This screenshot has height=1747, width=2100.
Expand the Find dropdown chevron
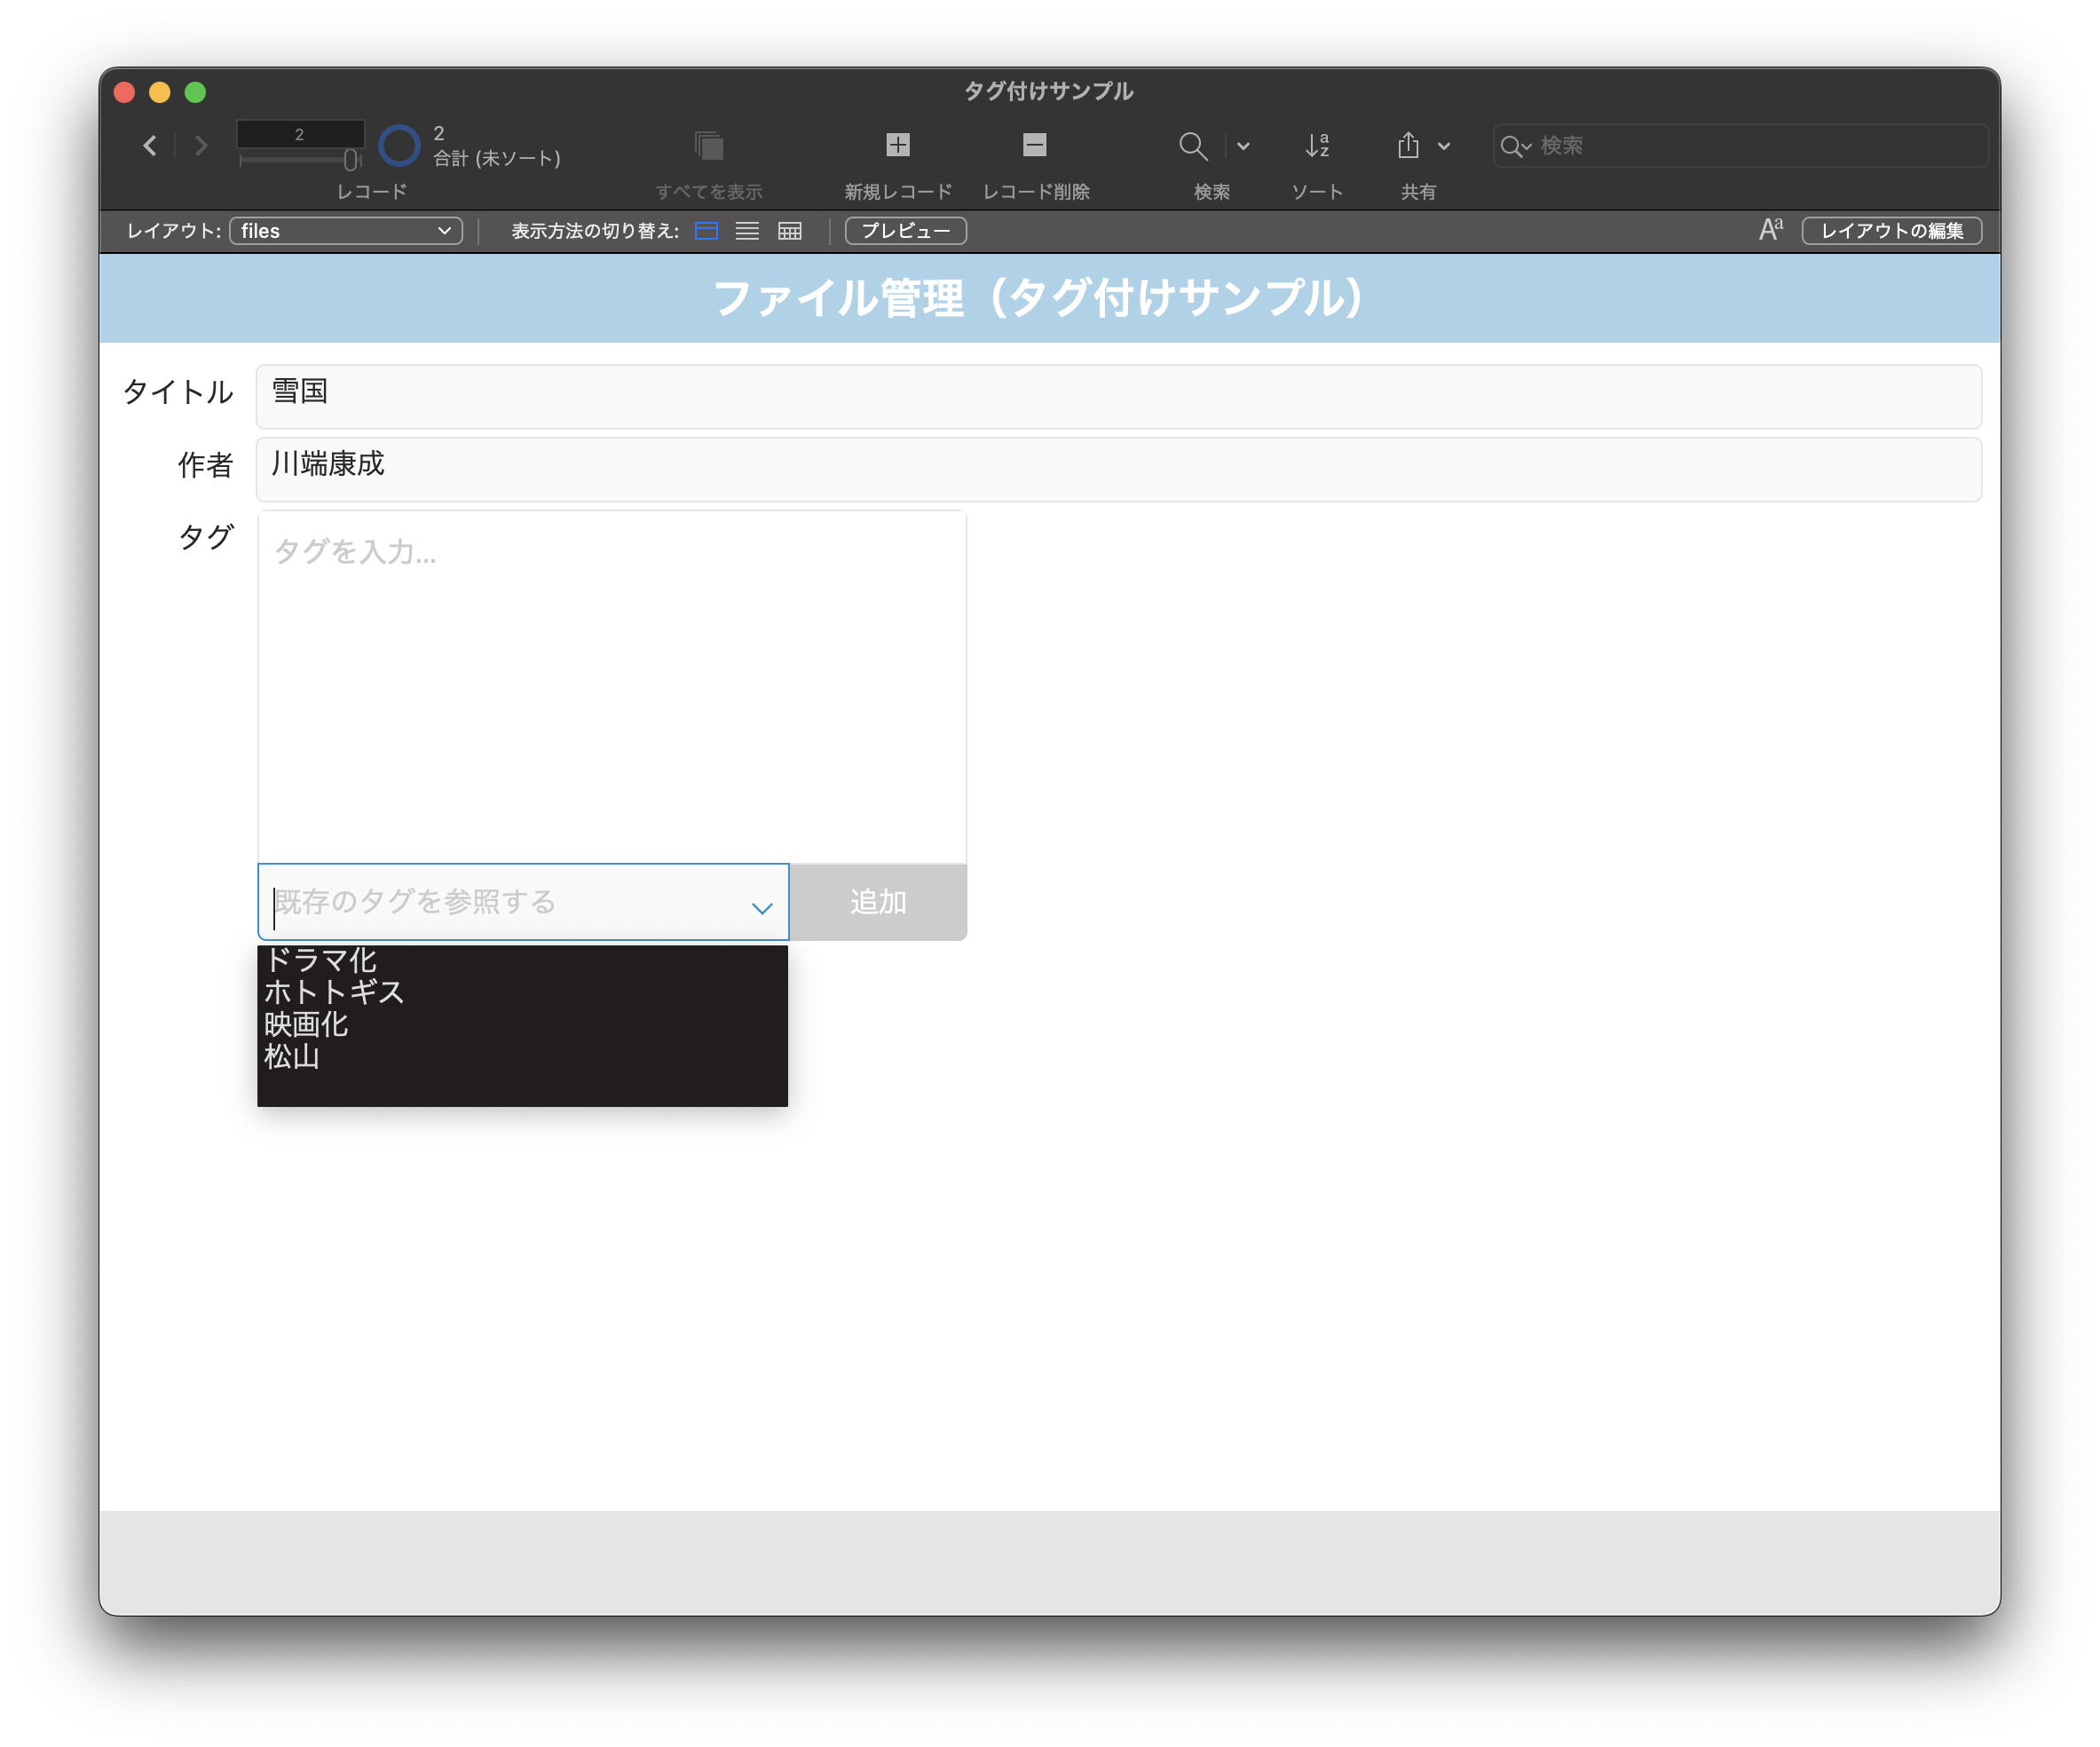pos(1243,146)
